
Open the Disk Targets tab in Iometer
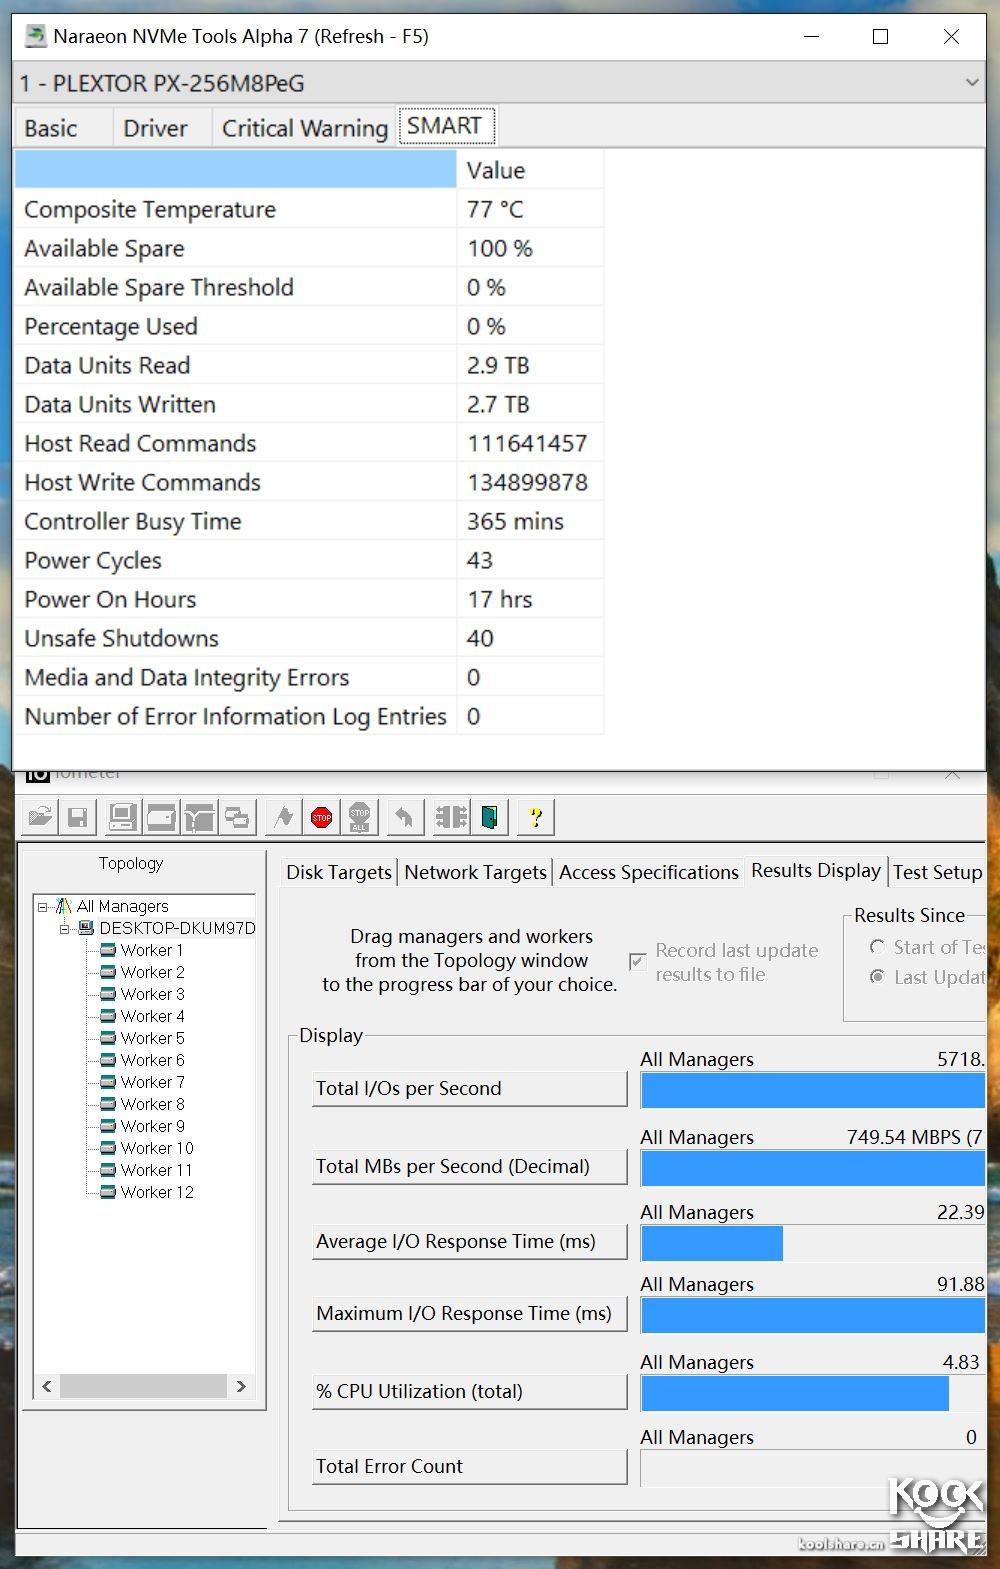click(x=339, y=872)
